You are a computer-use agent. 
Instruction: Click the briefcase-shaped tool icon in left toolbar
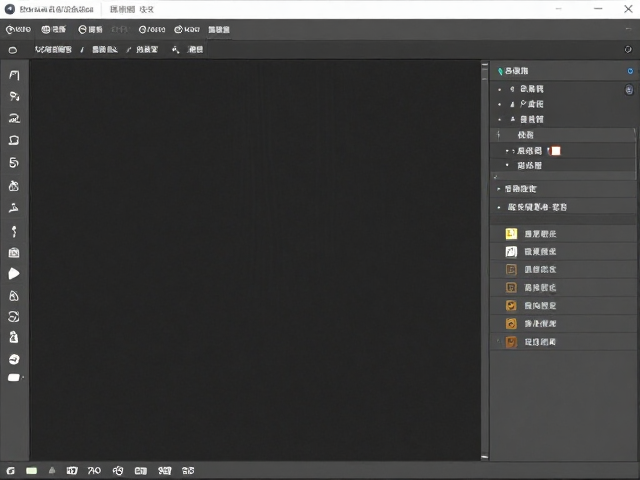click(x=14, y=253)
